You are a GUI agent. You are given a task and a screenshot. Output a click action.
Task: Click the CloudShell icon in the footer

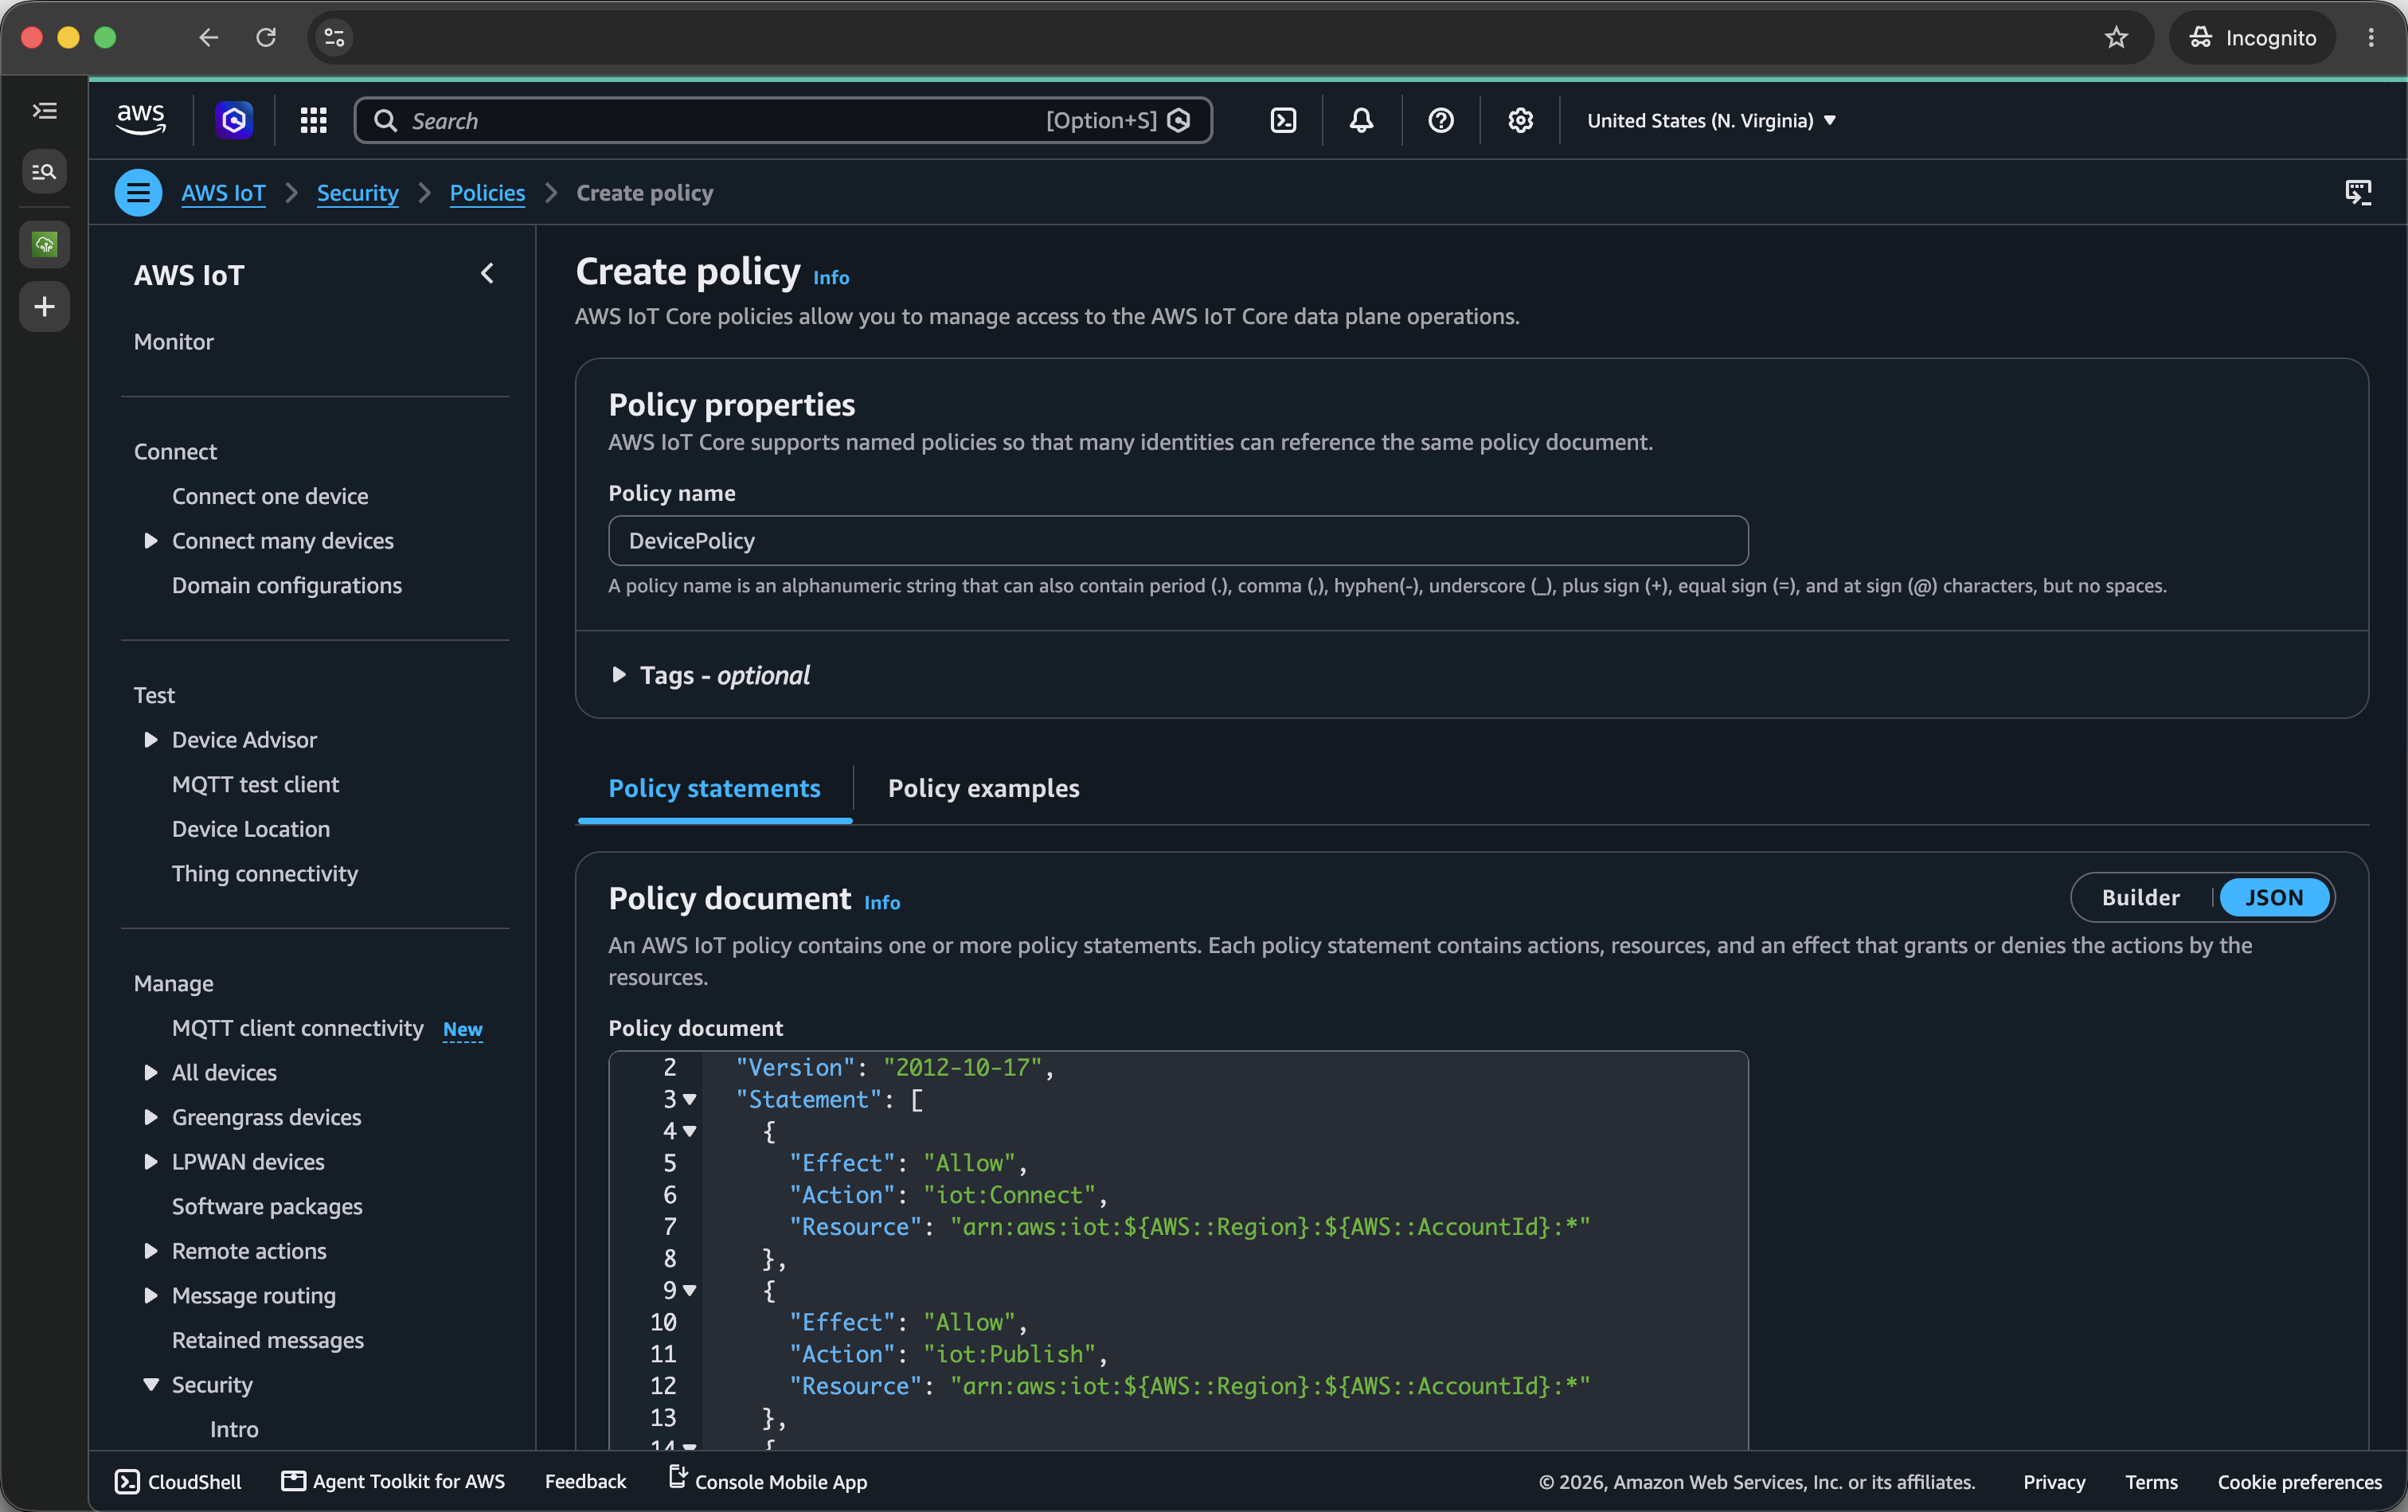click(127, 1481)
